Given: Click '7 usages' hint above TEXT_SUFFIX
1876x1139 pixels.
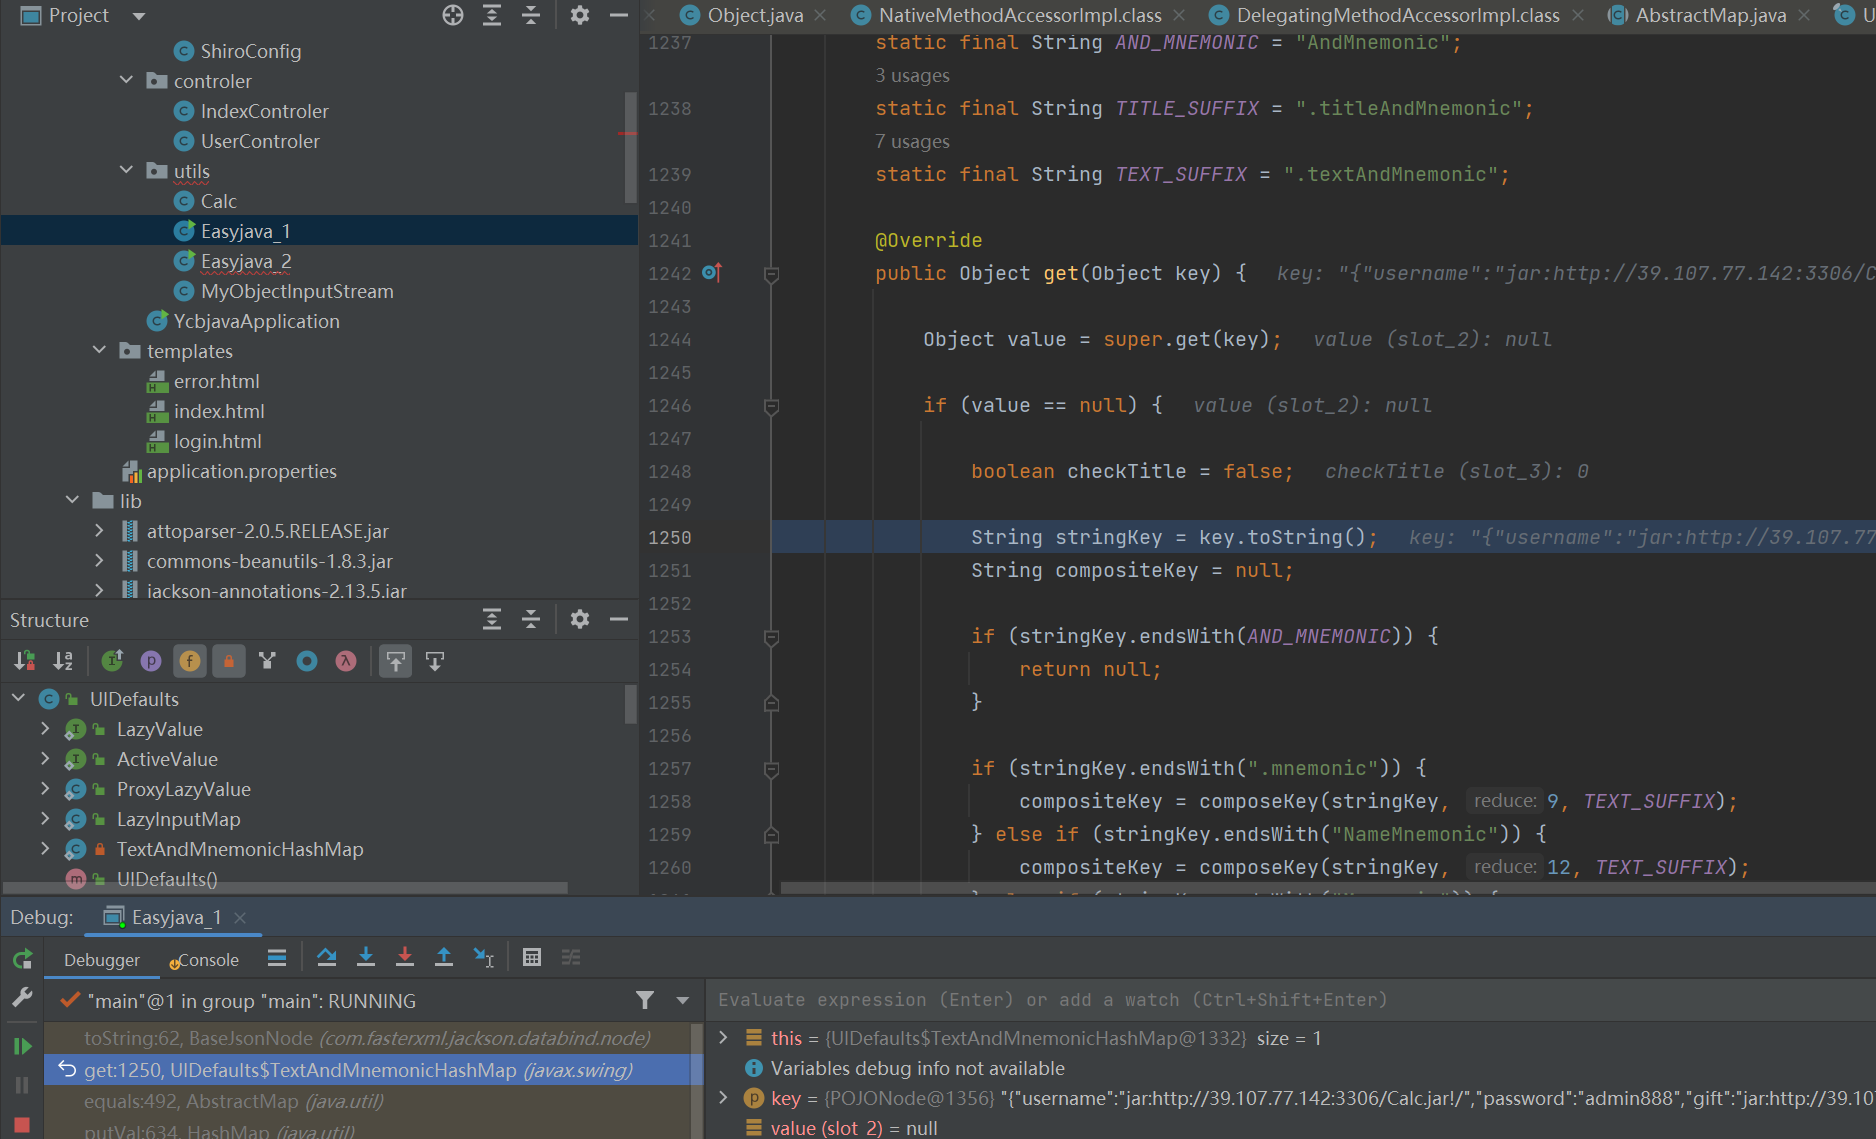Looking at the screenshot, I should click(x=912, y=142).
